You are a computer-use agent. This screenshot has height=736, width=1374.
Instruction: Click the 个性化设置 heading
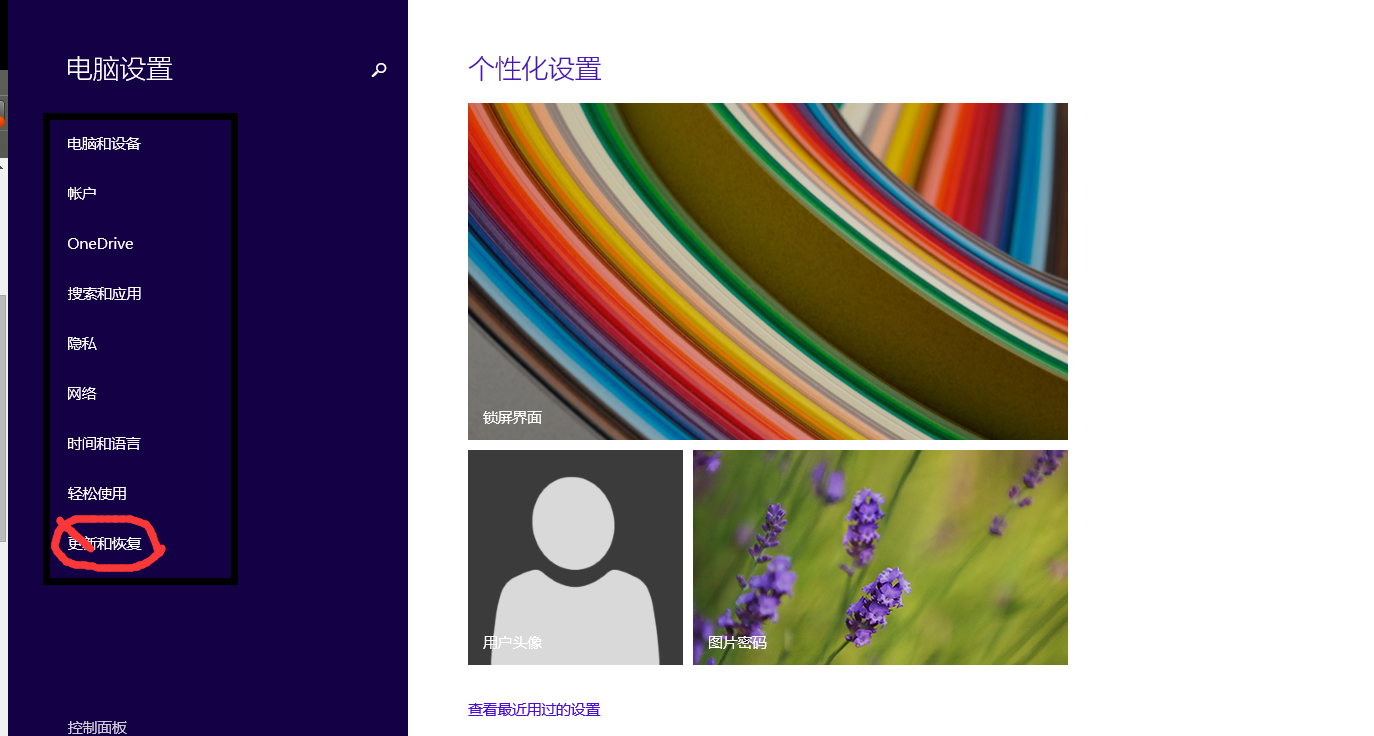tap(535, 69)
